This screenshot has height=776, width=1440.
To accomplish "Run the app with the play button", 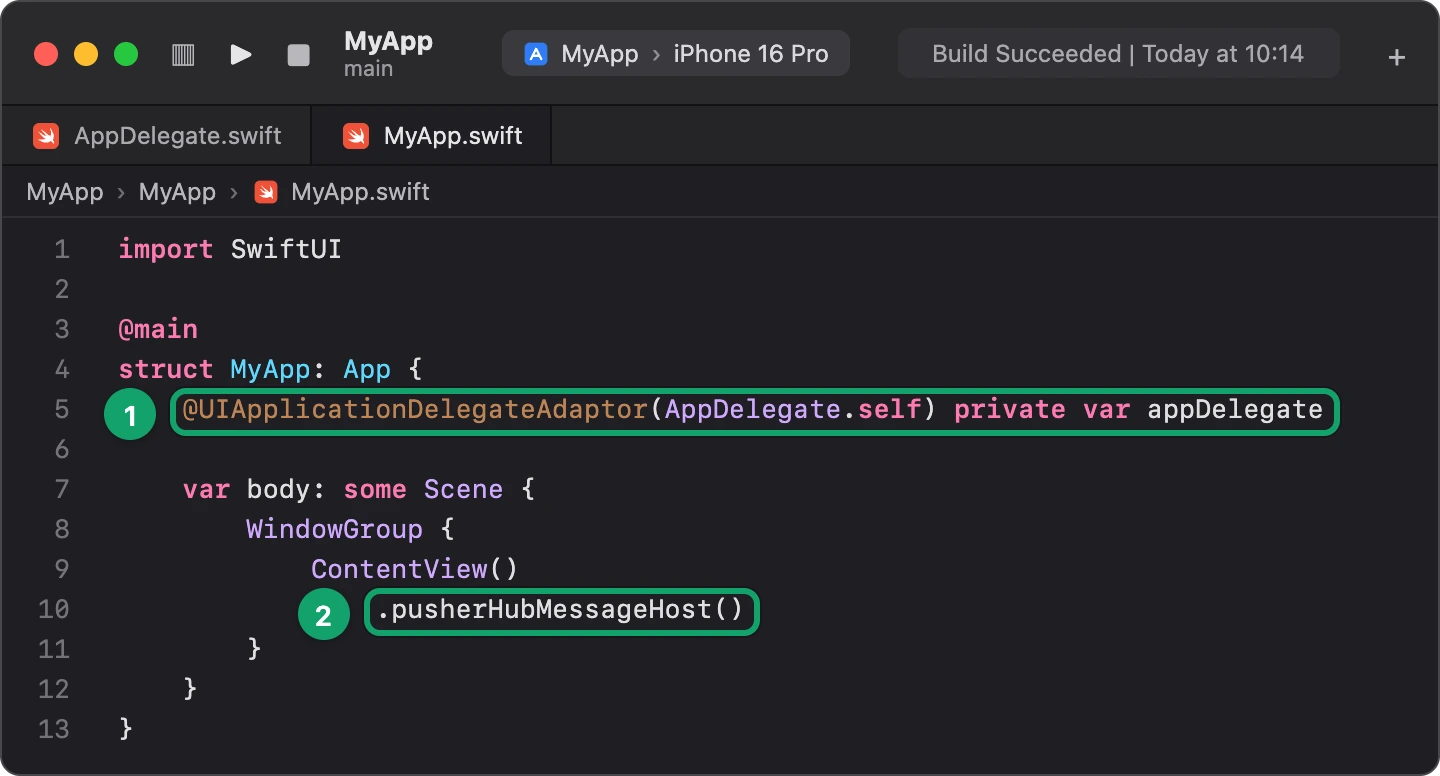I will point(241,55).
